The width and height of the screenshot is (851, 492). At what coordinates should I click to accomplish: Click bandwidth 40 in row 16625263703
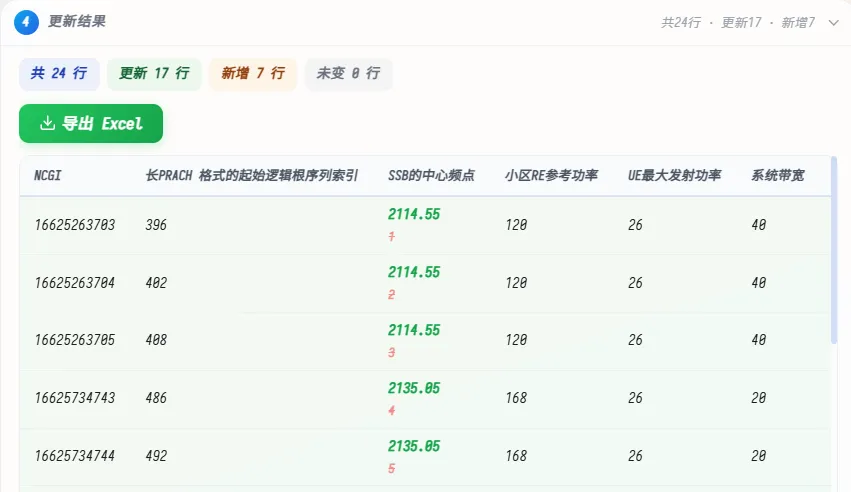759,225
